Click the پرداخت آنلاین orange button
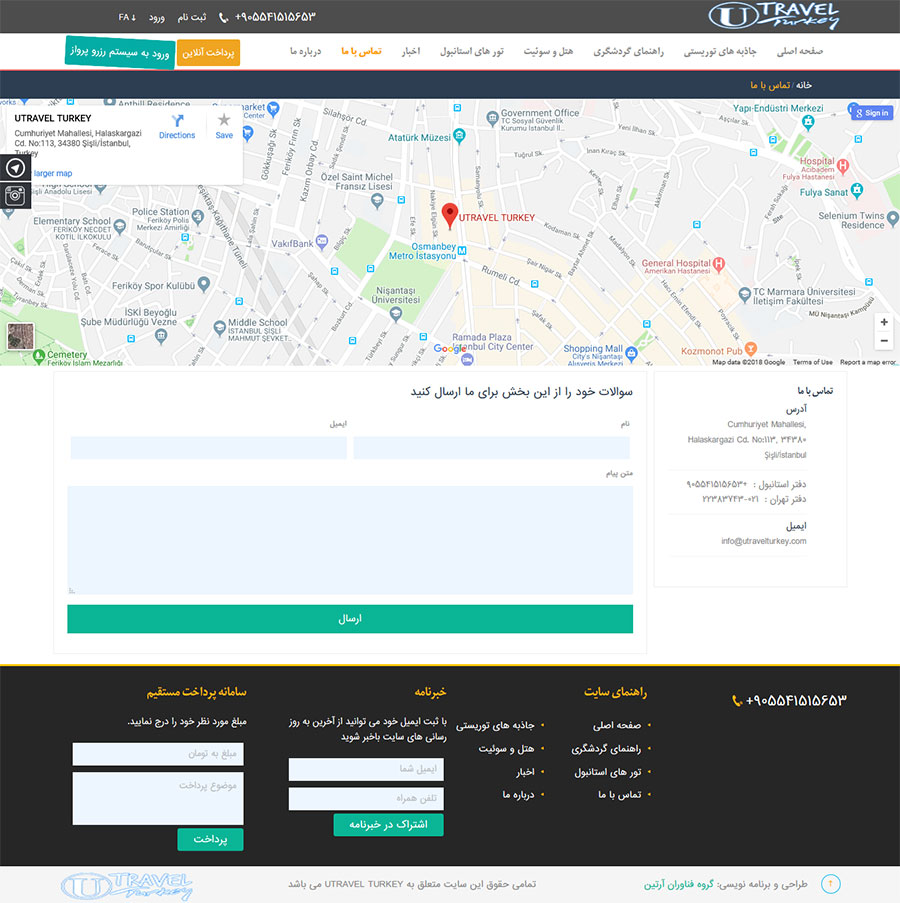Viewport: 900px width, 903px height. tap(208, 52)
